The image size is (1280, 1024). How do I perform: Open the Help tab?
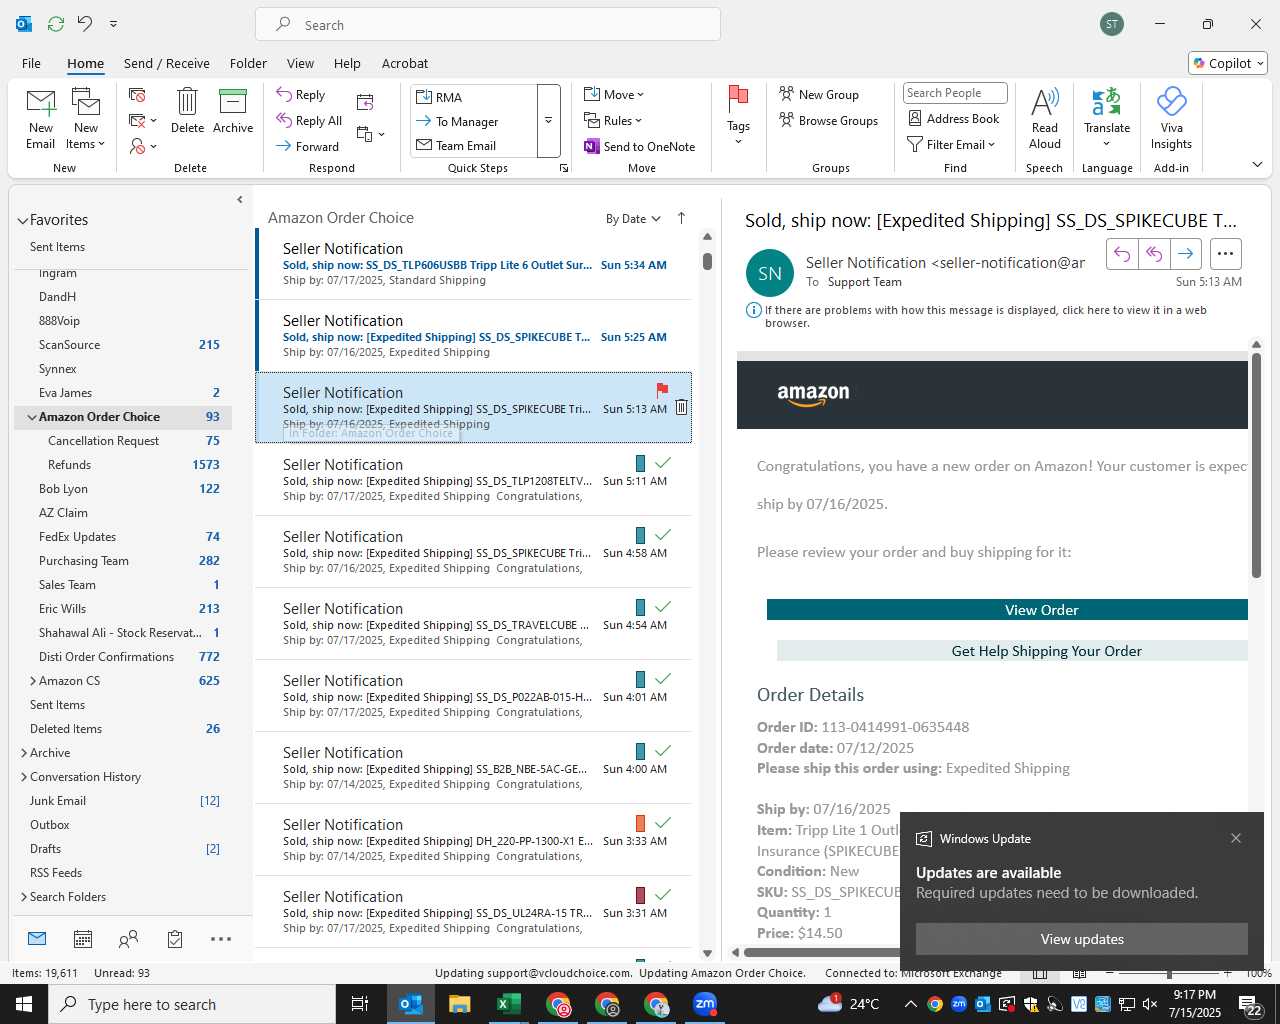(x=347, y=63)
